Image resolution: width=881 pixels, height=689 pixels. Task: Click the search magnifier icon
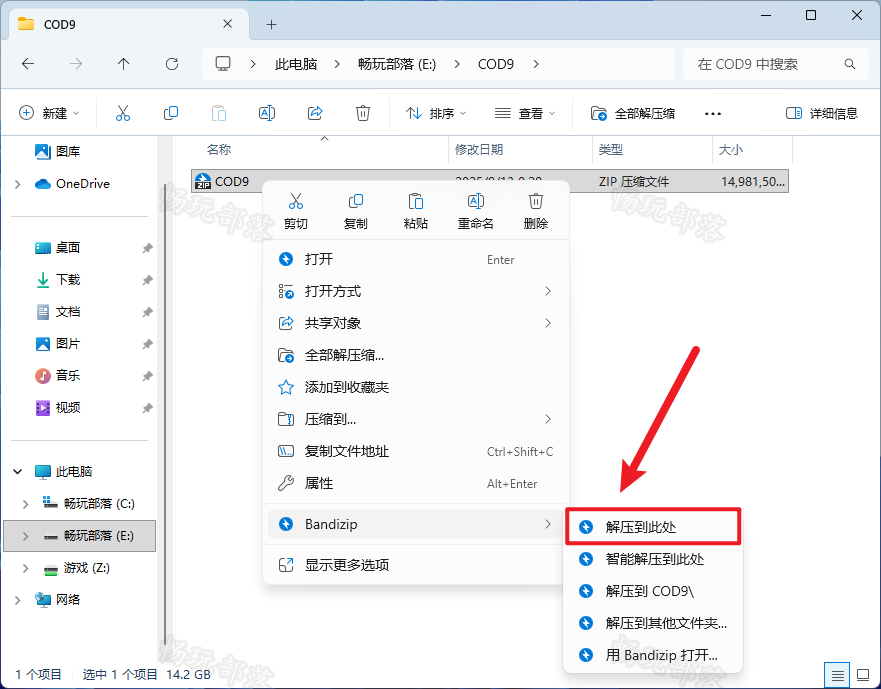[850, 64]
